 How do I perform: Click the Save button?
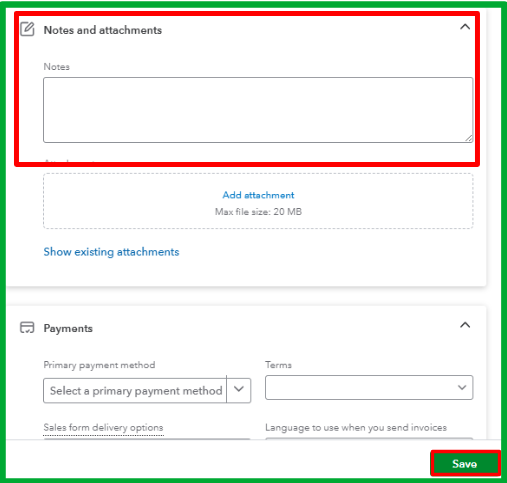click(x=465, y=464)
